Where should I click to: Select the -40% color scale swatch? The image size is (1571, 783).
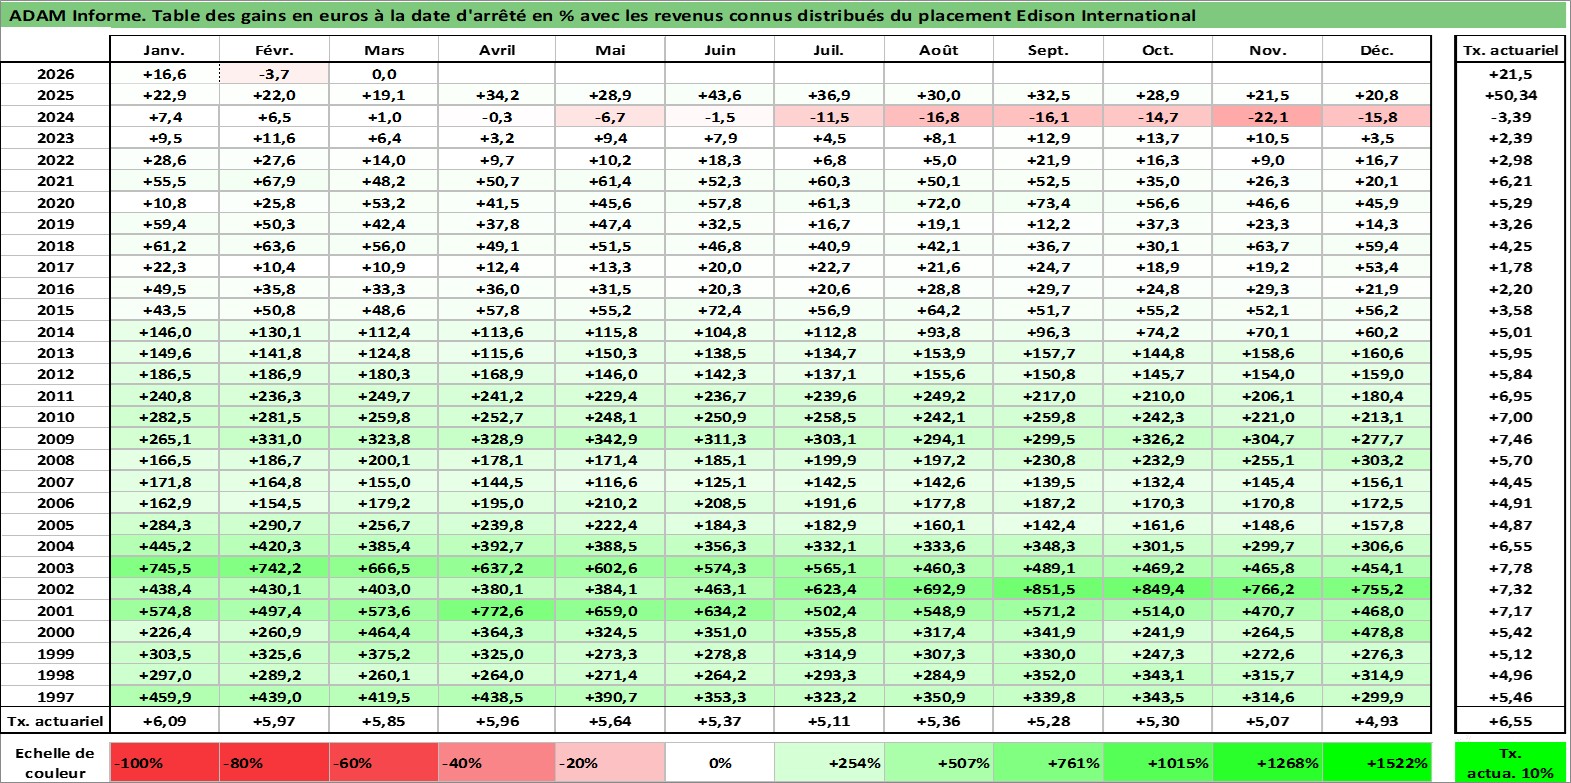[497, 763]
